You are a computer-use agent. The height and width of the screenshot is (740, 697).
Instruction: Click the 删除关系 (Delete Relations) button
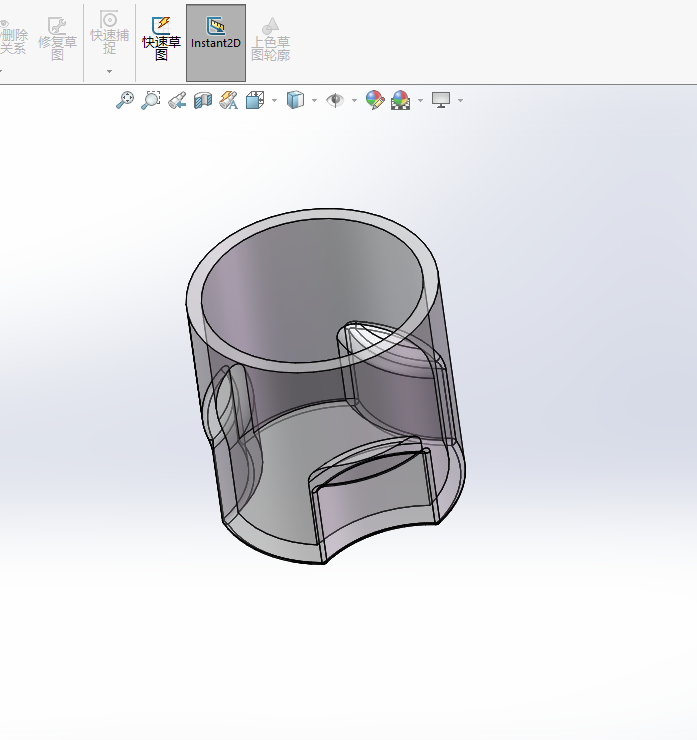click(x=13, y=36)
